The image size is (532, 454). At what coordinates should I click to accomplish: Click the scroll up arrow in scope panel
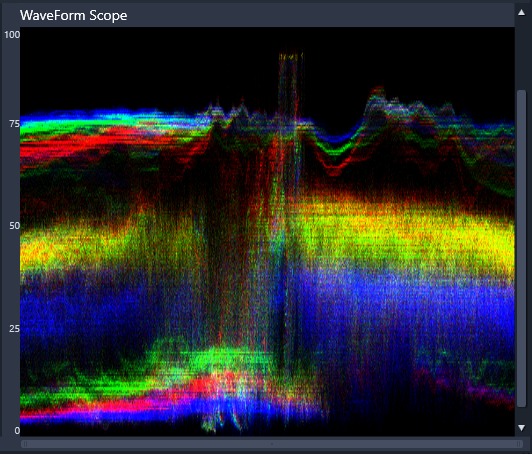tap(521, 13)
